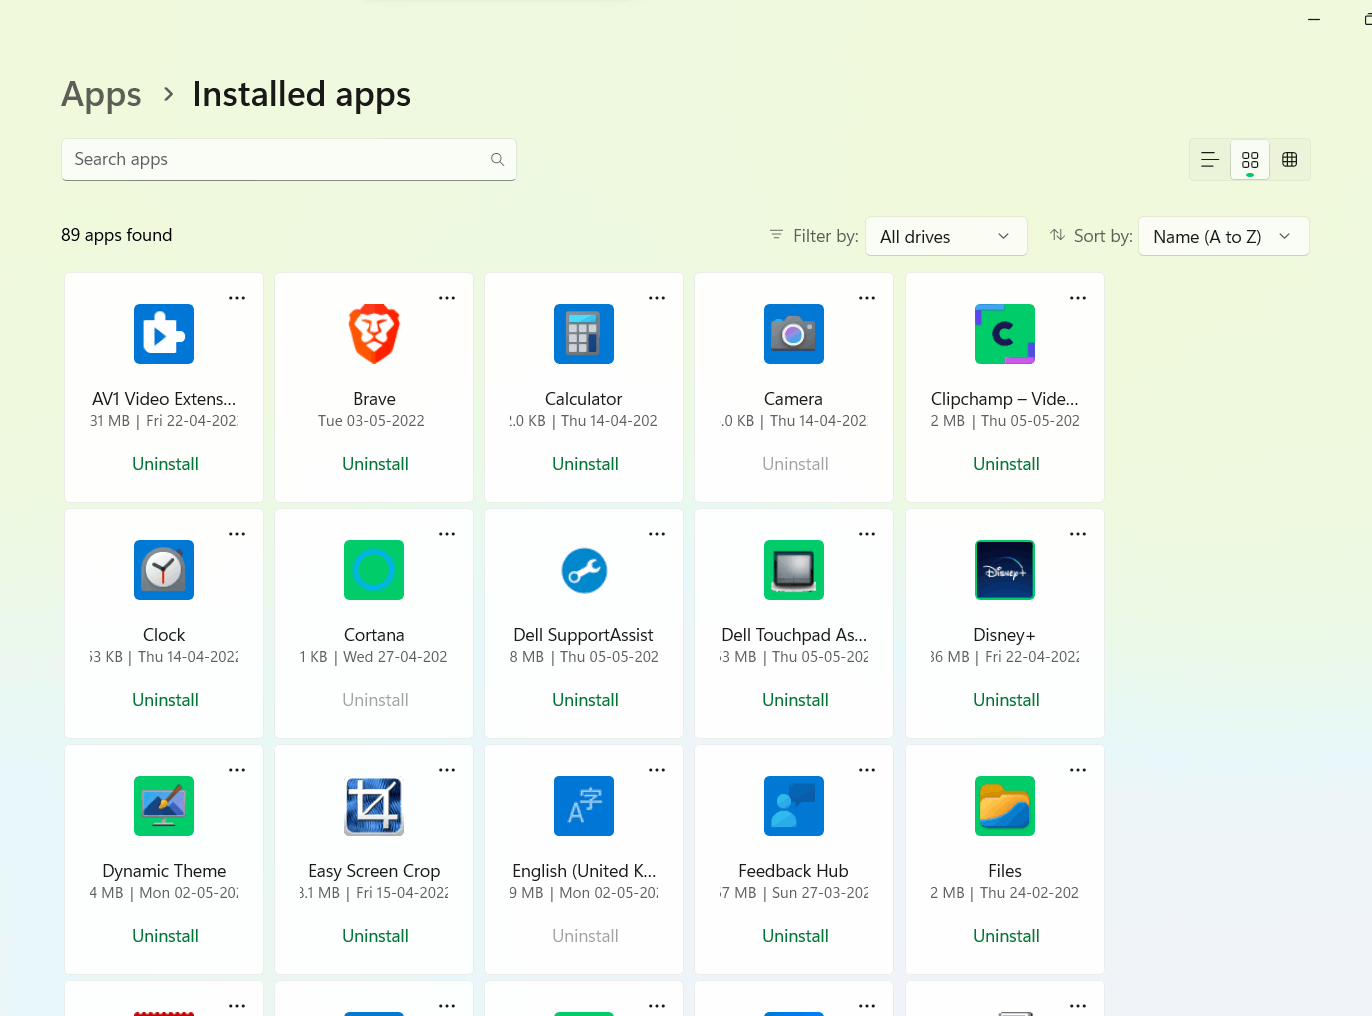Image resolution: width=1372 pixels, height=1016 pixels.
Task: Uninstall Brave
Action: 375,464
